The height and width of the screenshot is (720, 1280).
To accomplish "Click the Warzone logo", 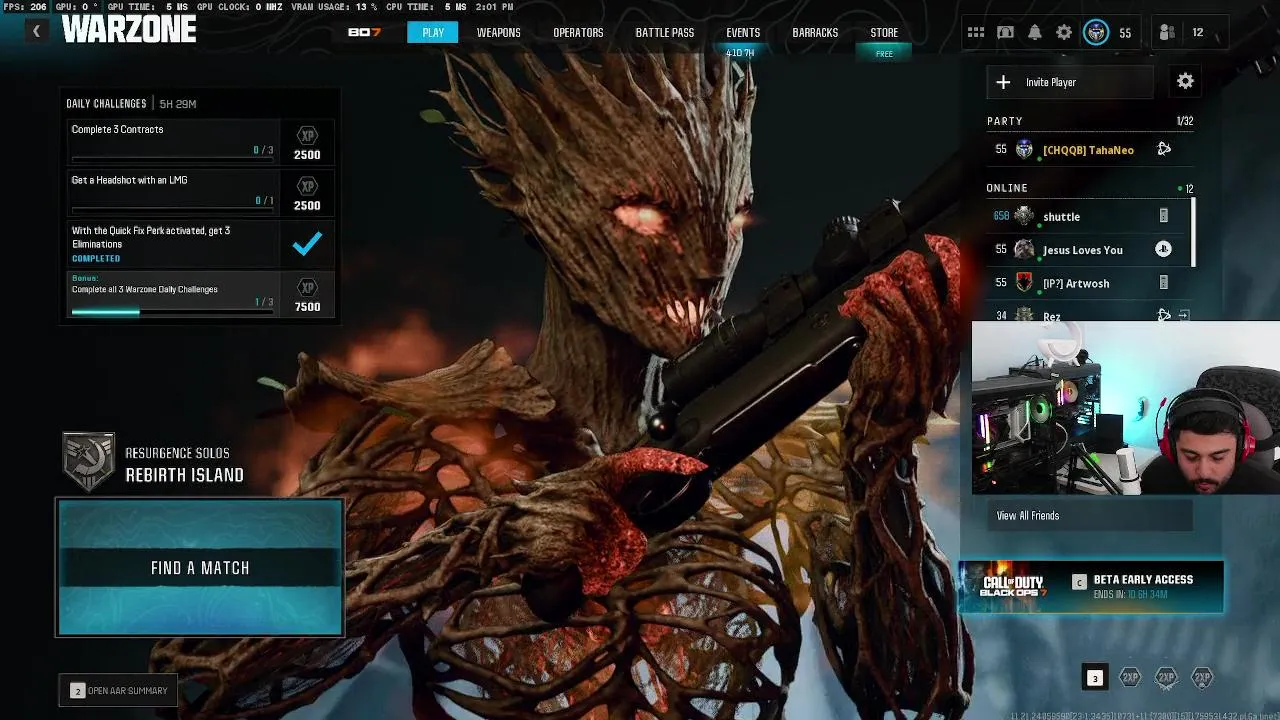I will click(128, 30).
